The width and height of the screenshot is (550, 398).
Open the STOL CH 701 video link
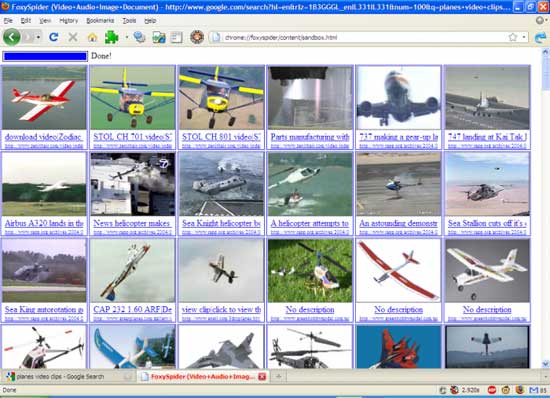tap(133, 137)
